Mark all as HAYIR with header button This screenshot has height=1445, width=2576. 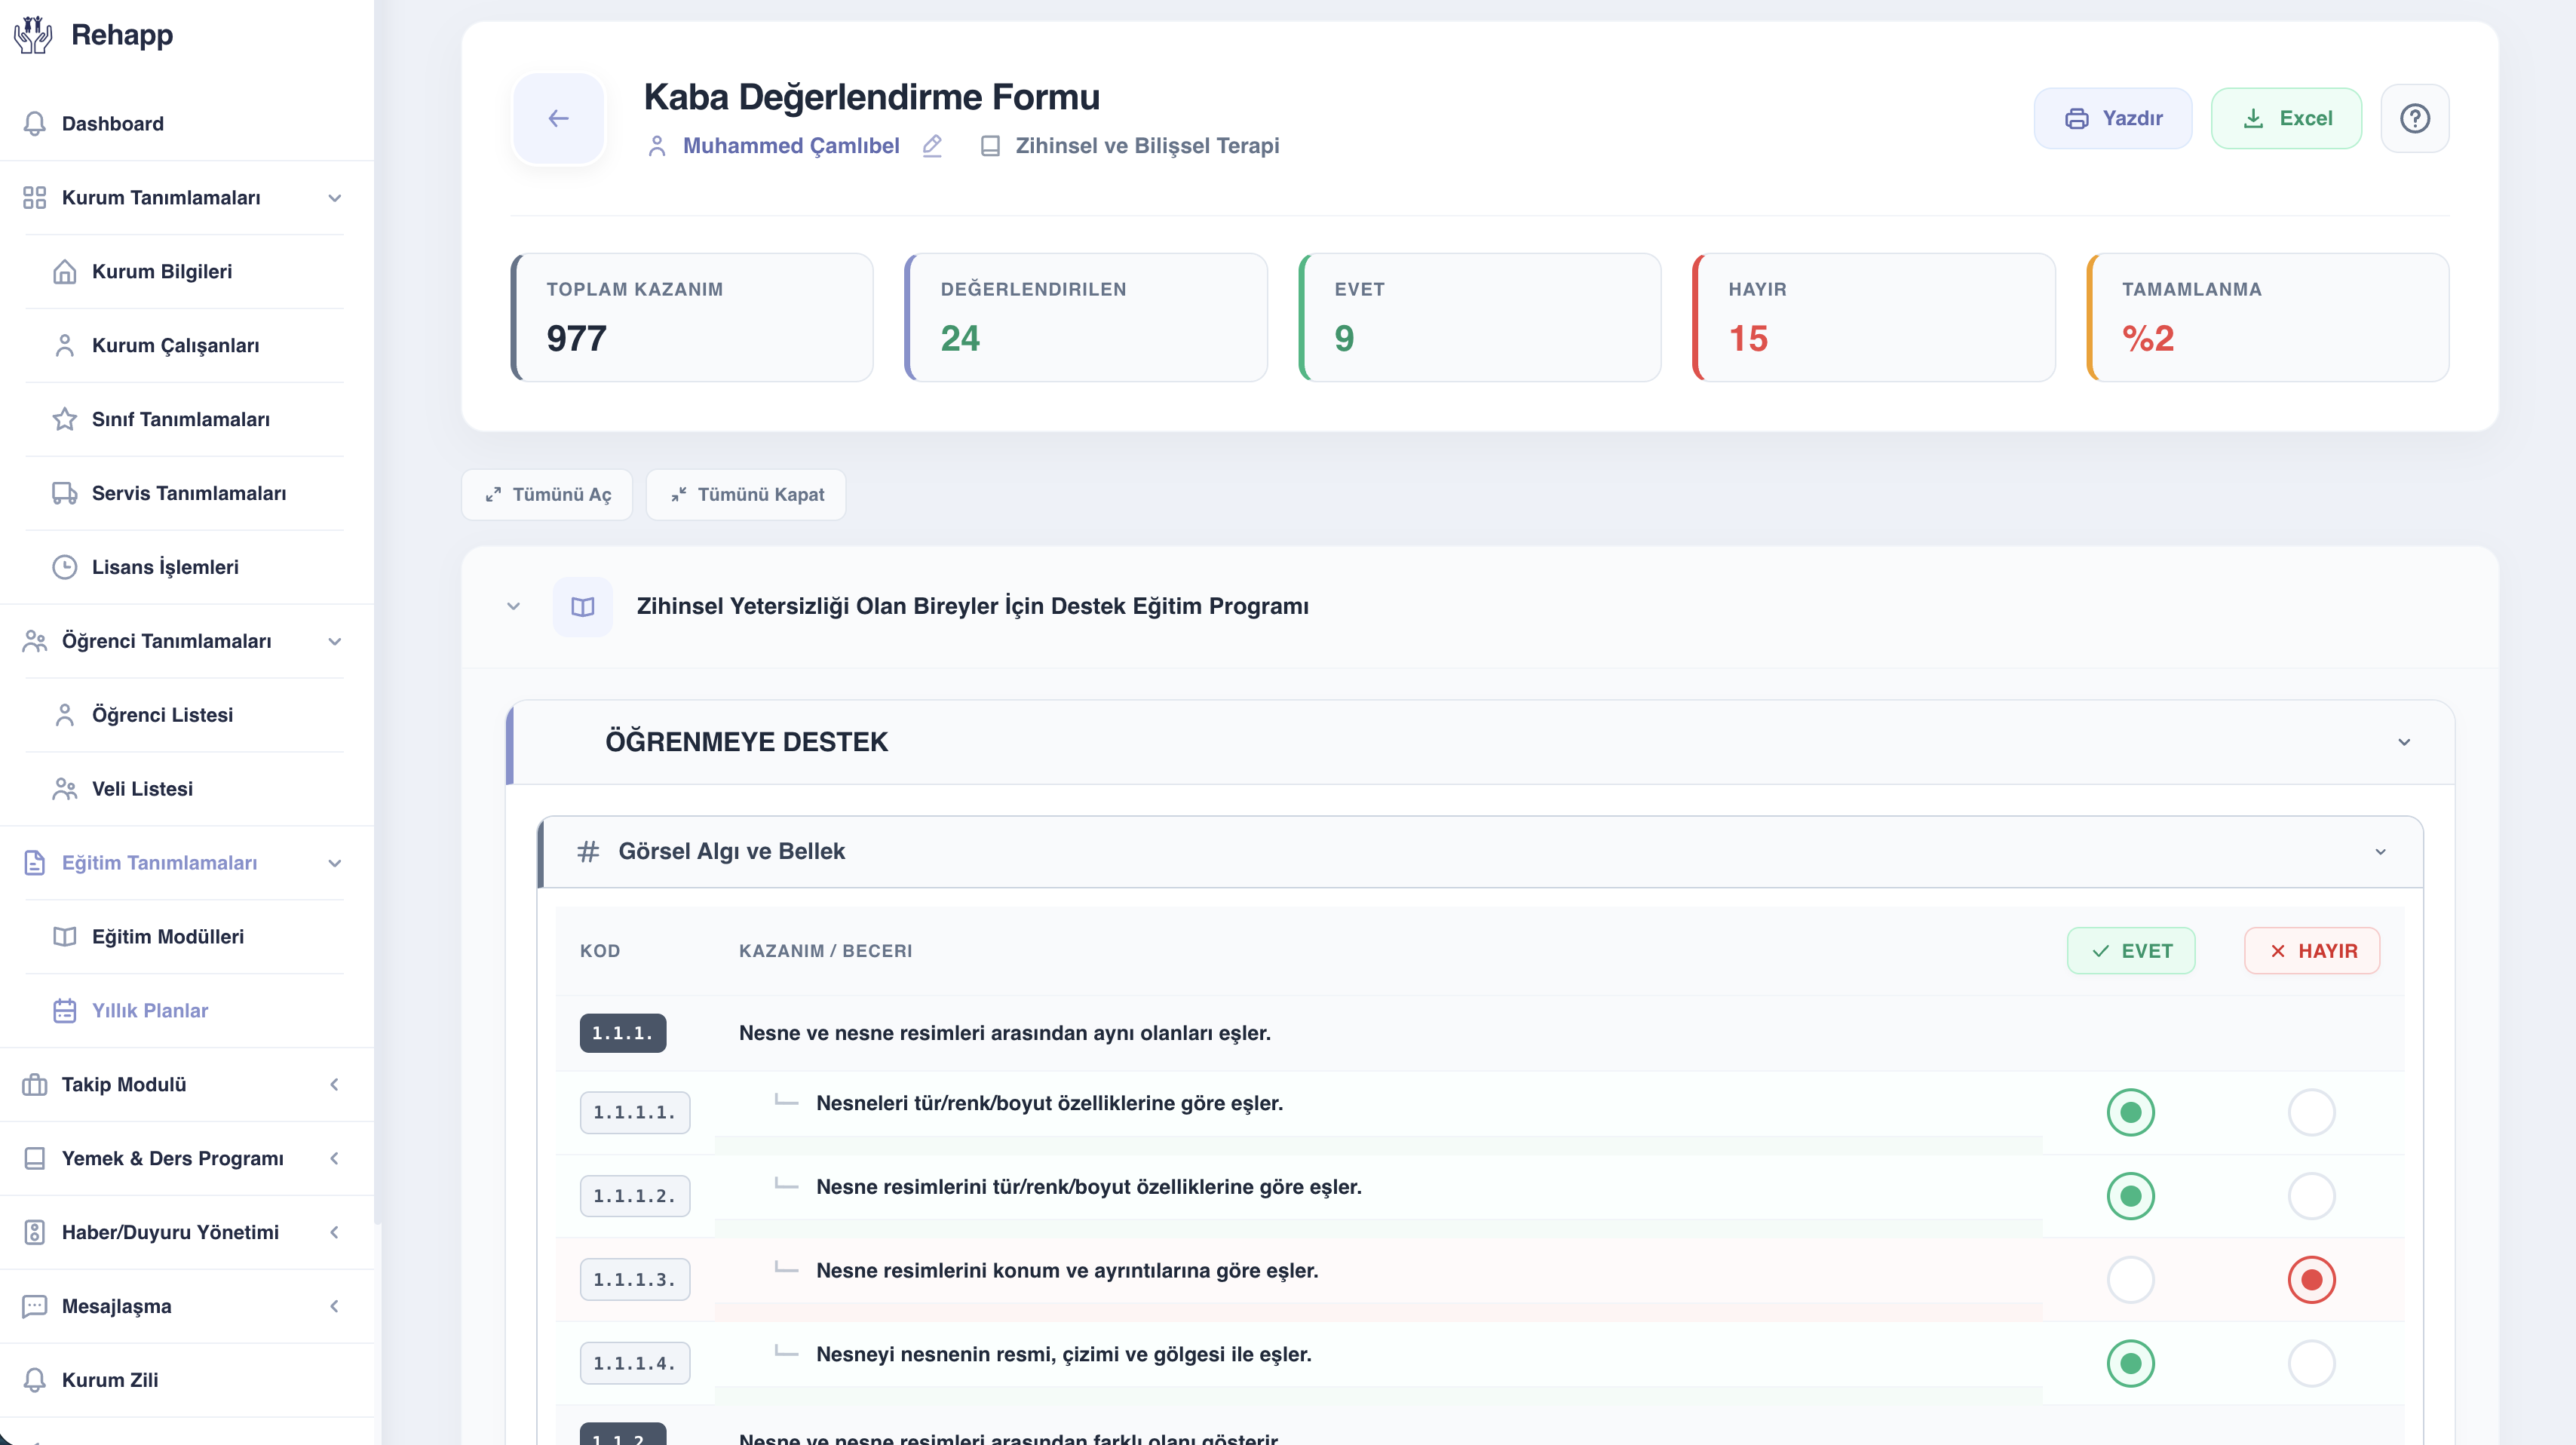pyautogui.click(x=2312, y=951)
